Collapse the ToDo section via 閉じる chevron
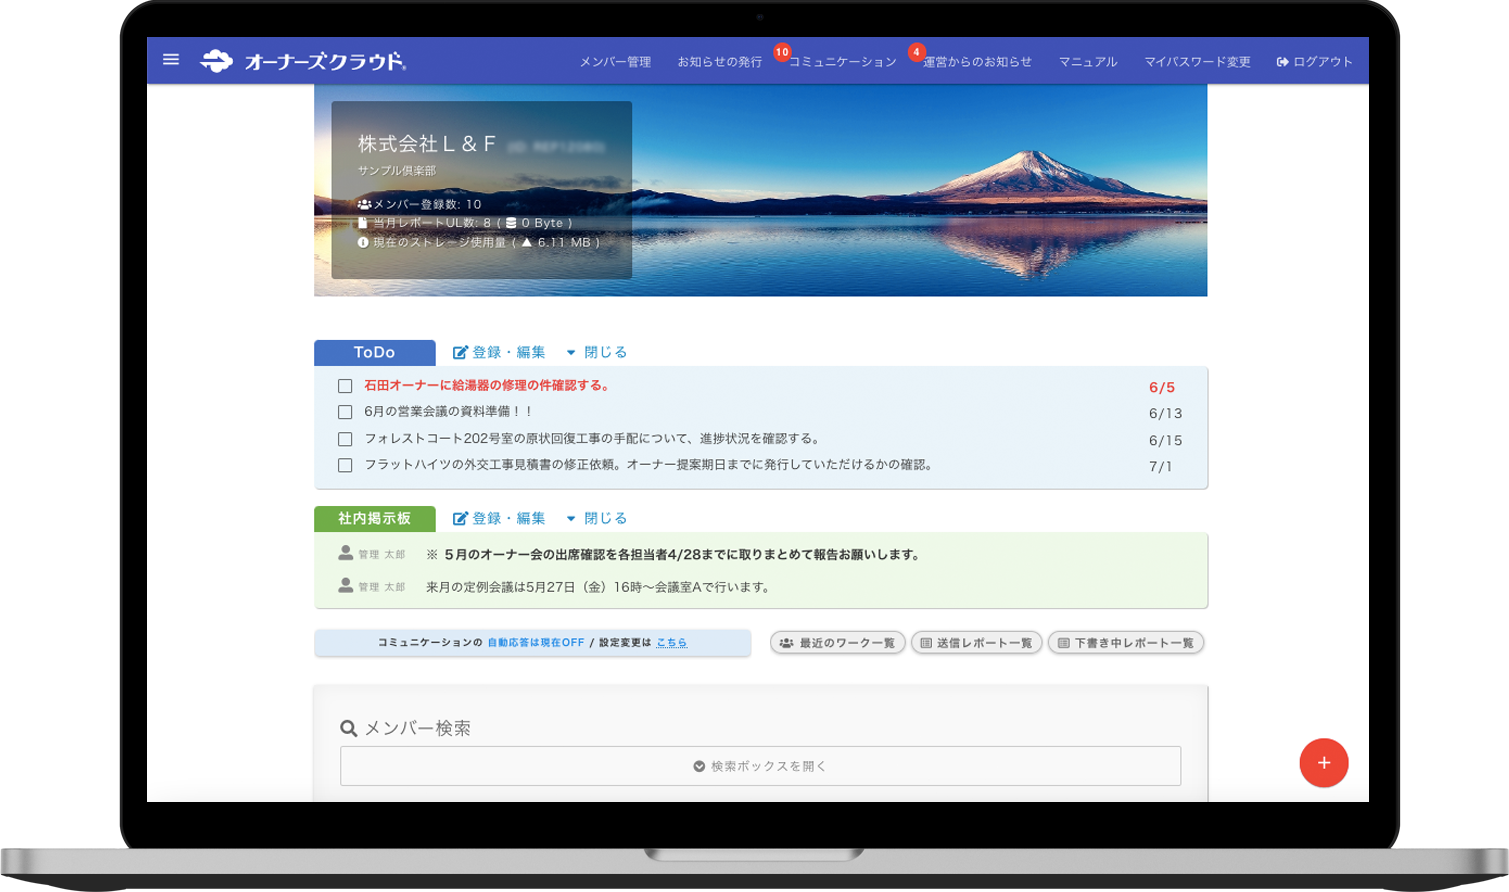The height and width of the screenshot is (892, 1509). [570, 352]
